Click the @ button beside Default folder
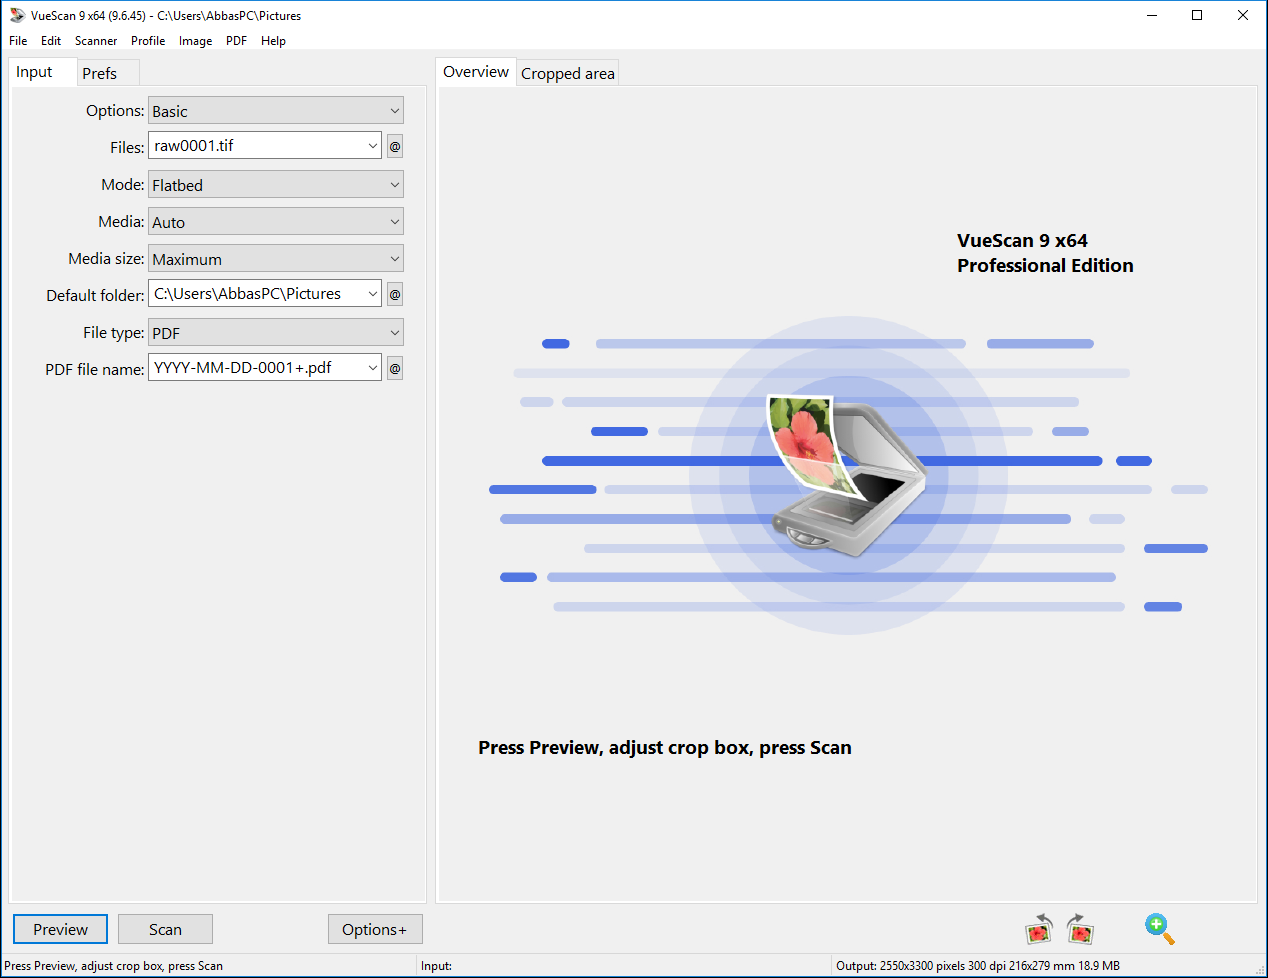Image resolution: width=1268 pixels, height=978 pixels. click(395, 294)
